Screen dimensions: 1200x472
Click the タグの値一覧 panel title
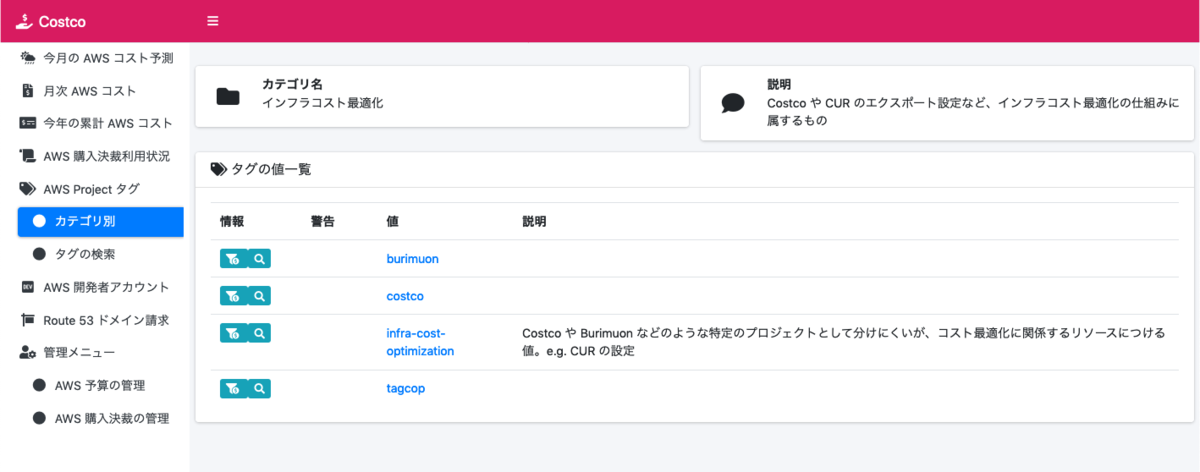271,169
